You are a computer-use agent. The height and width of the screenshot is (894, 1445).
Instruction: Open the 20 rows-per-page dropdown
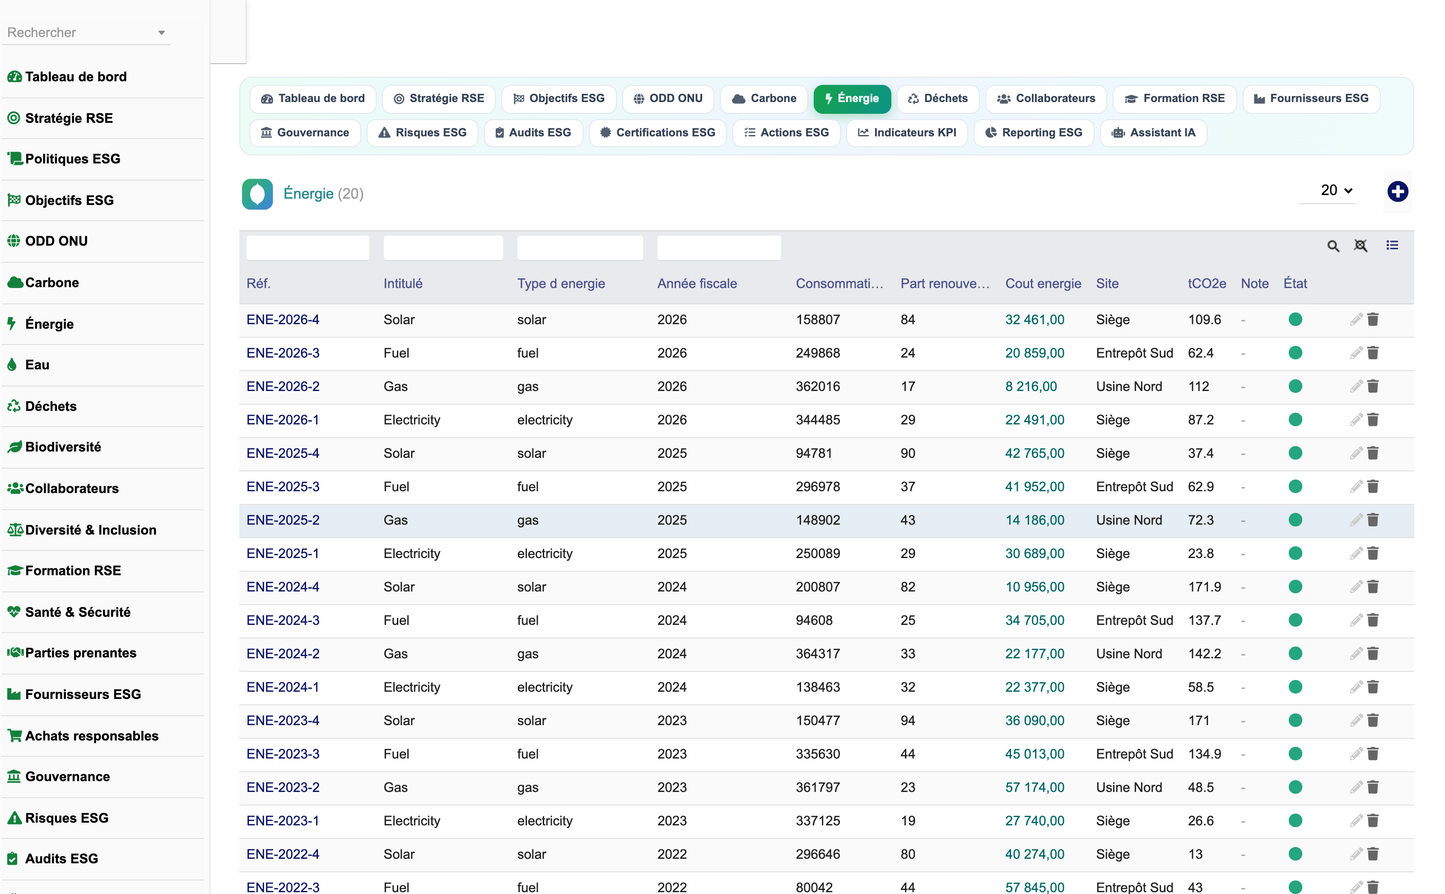coord(1335,190)
